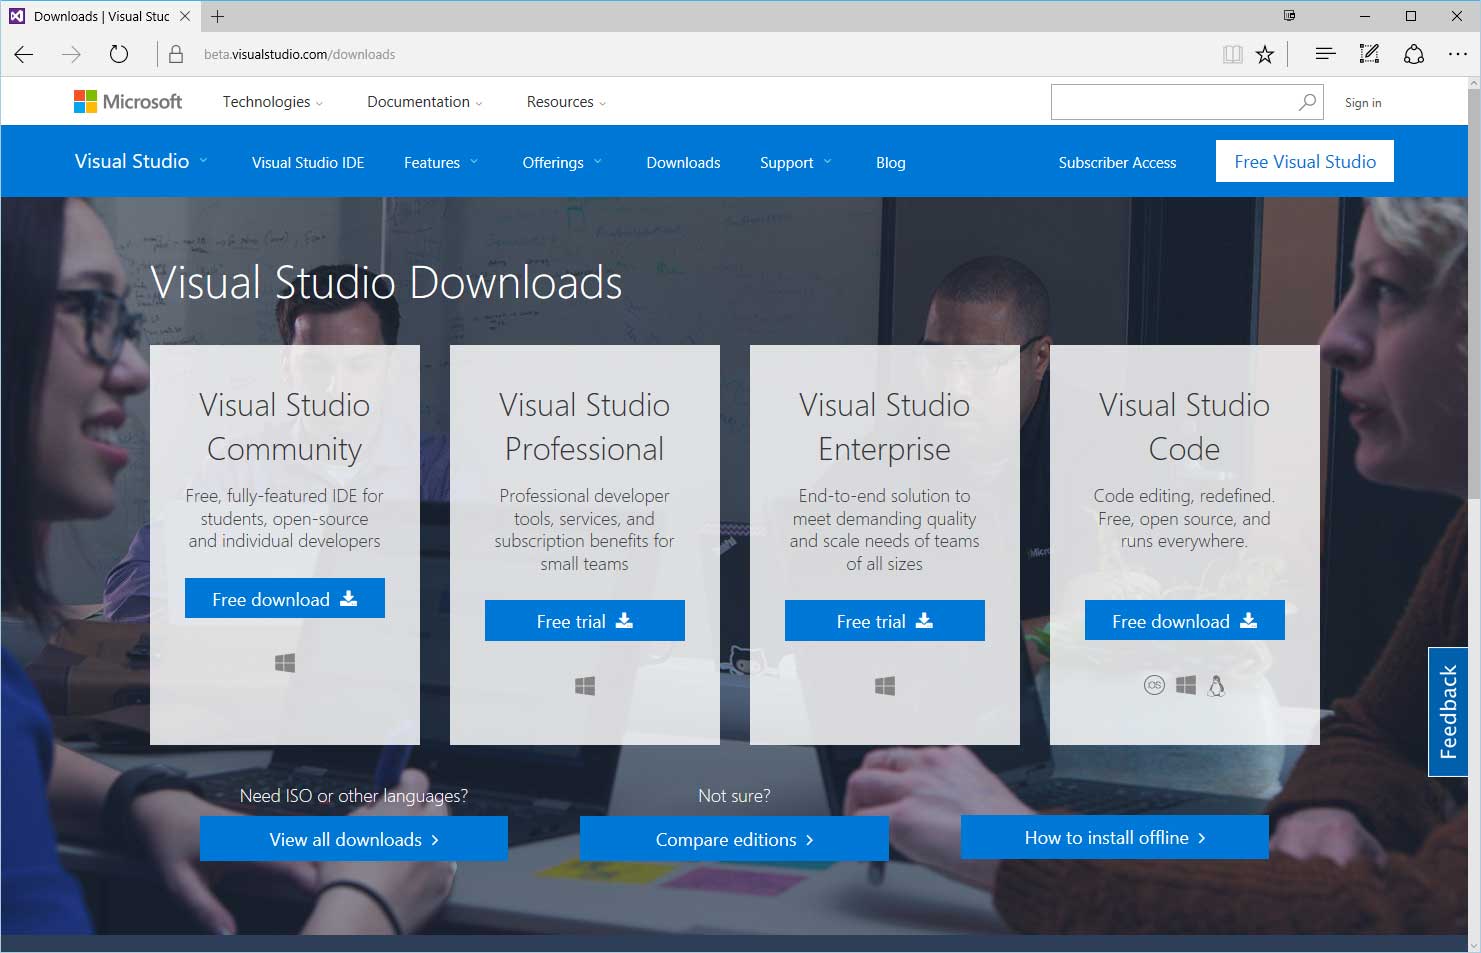Click the search magnifier icon
1481x953 pixels.
(x=1307, y=102)
